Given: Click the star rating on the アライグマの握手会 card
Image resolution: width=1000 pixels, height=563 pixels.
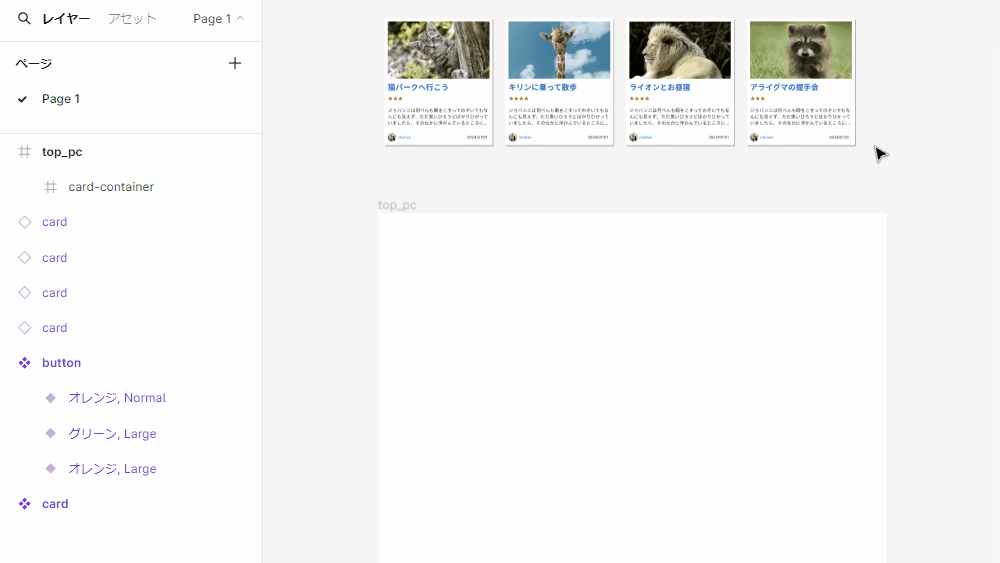Looking at the screenshot, I should pyautogui.click(x=758, y=99).
